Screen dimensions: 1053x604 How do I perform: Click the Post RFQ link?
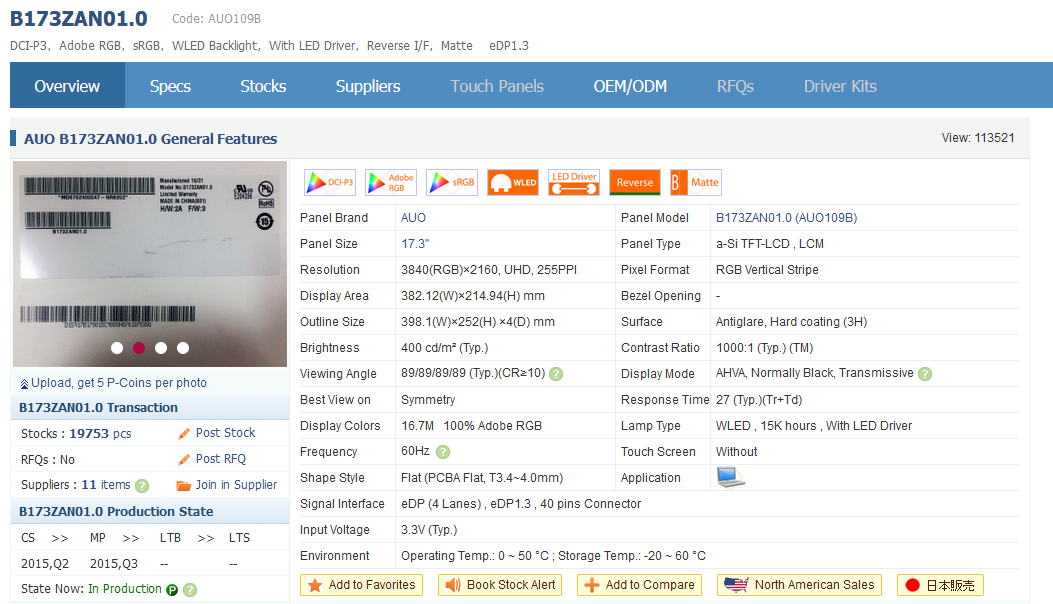pos(220,459)
